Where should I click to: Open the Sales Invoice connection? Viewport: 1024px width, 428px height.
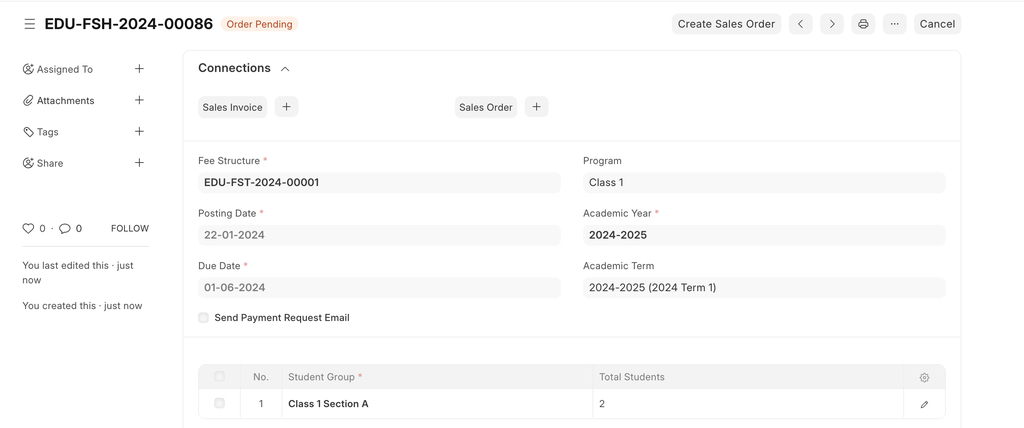point(232,107)
